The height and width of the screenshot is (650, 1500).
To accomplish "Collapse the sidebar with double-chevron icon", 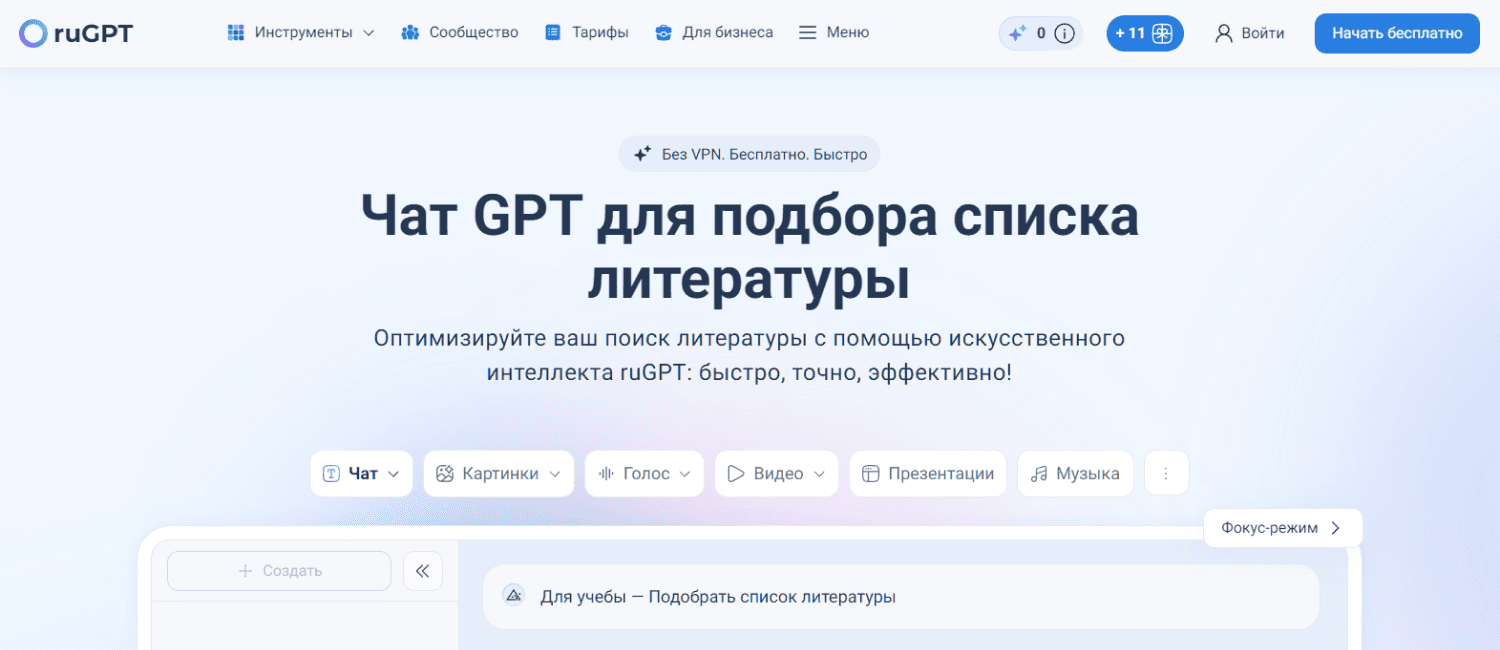I will tap(423, 571).
